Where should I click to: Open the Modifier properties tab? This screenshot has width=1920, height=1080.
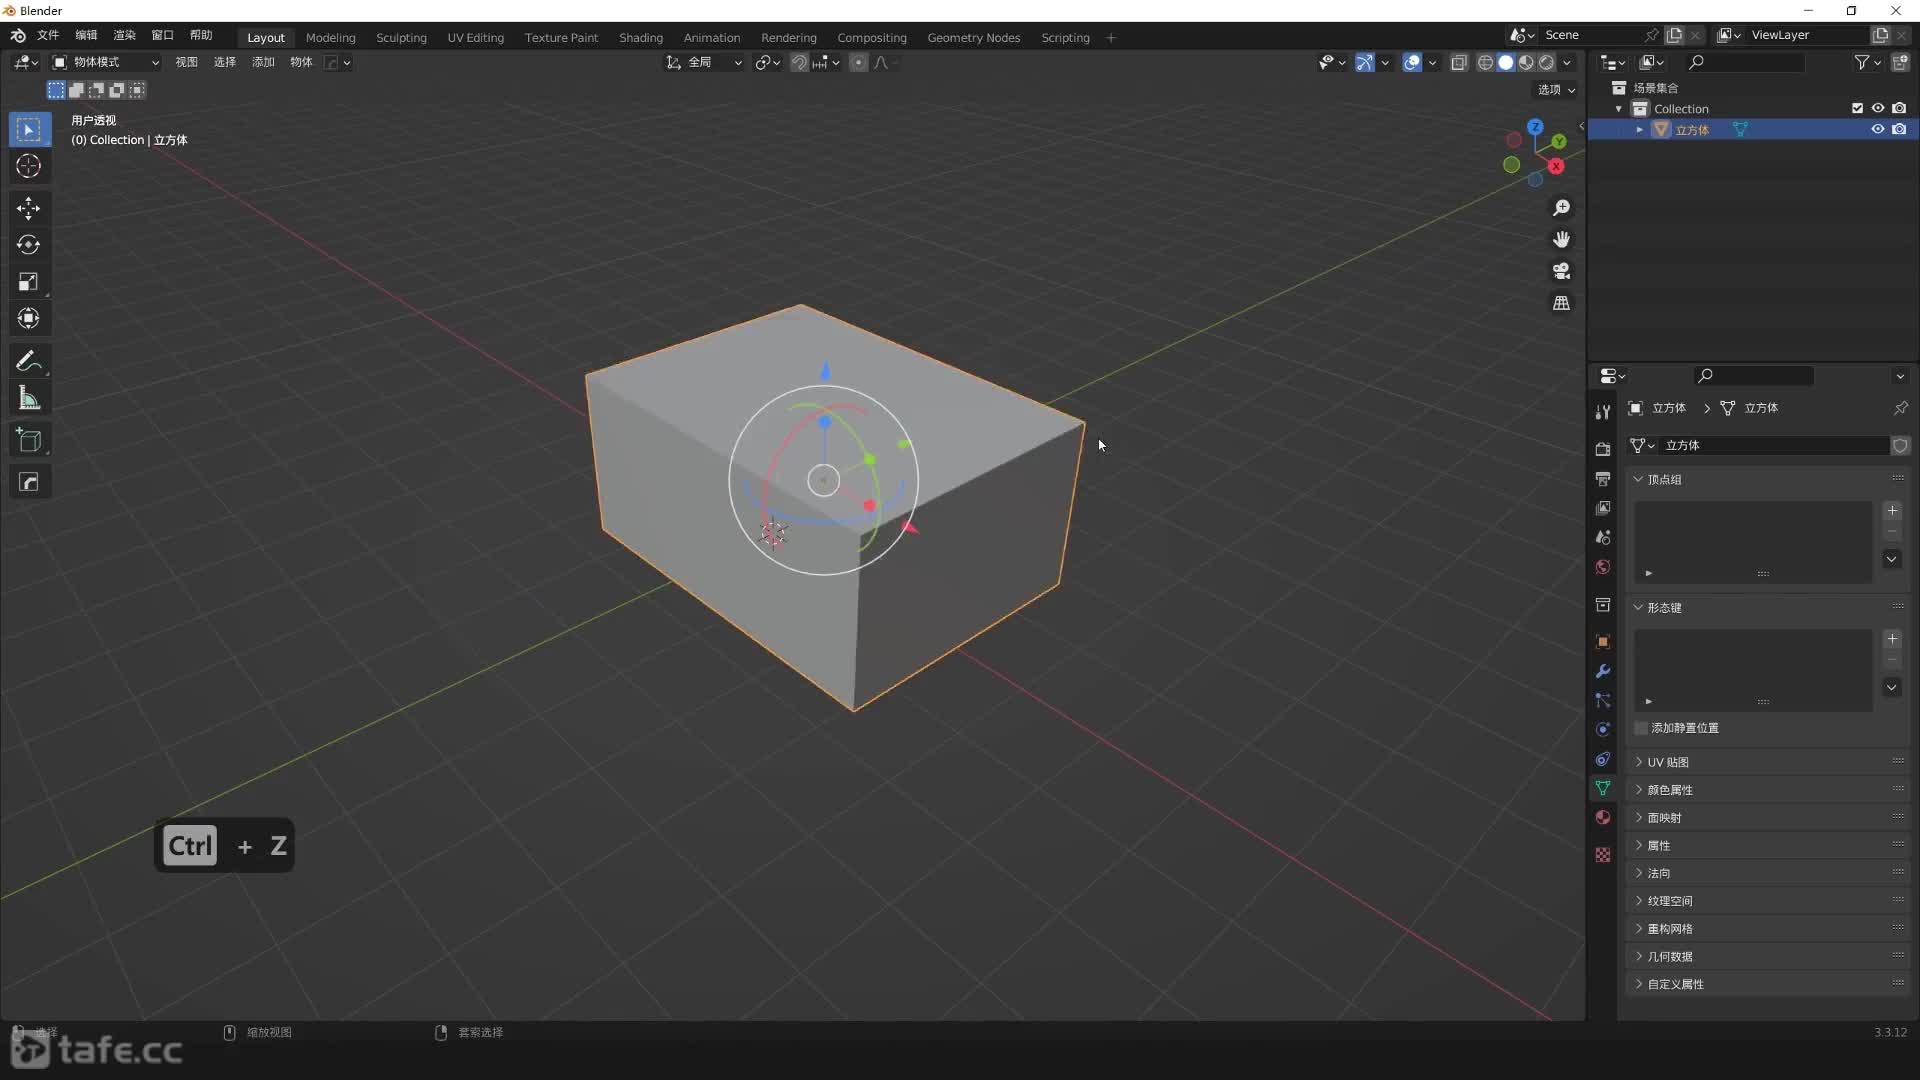tap(1603, 670)
